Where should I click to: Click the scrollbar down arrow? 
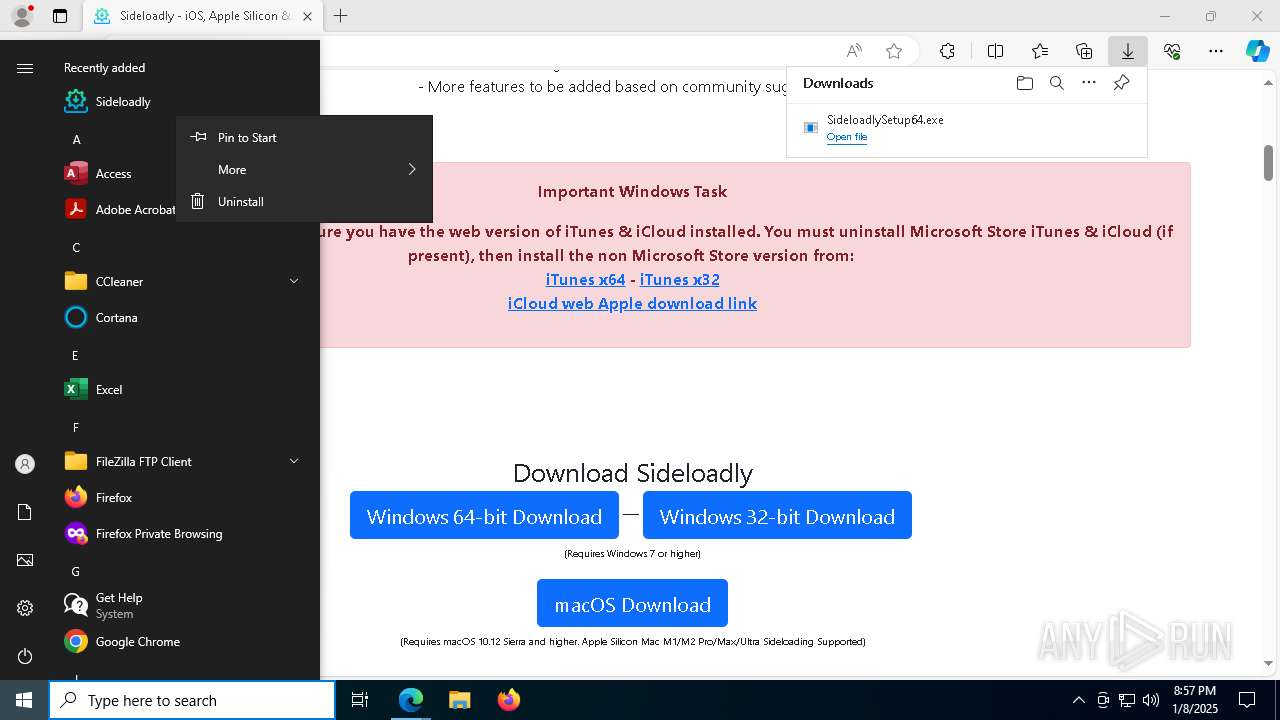pos(1268,663)
